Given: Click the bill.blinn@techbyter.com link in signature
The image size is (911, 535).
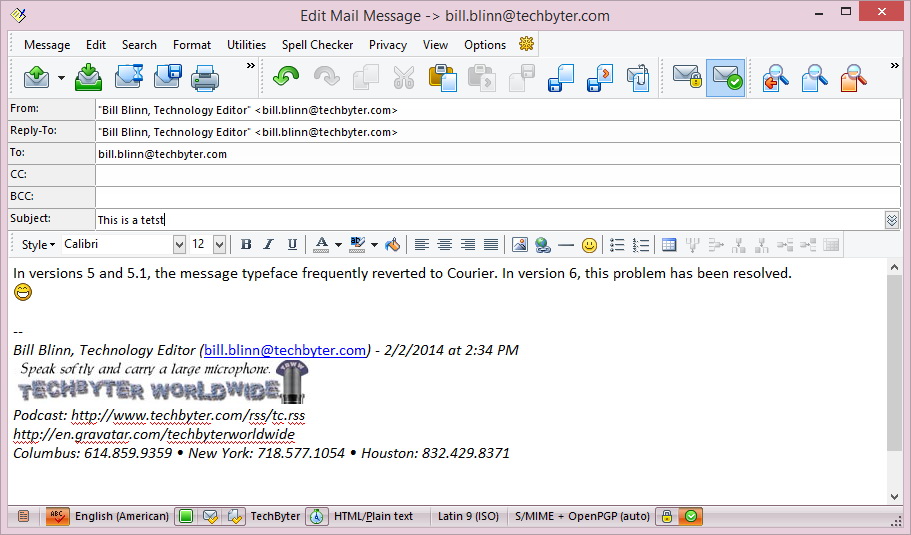Looking at the screenshot, I should tap(285, 350).
